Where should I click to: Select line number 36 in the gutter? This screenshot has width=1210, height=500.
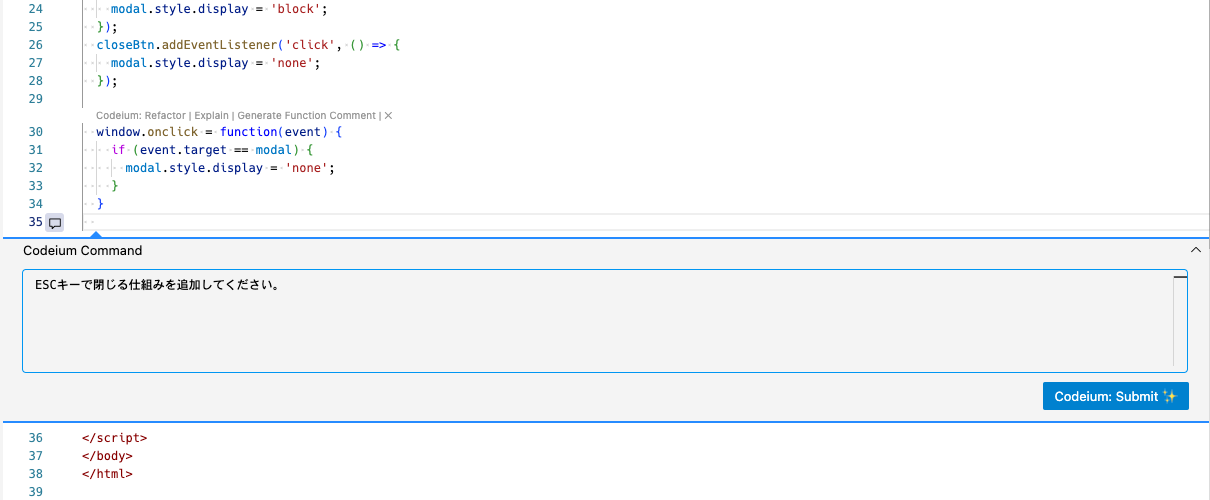pyautogui.click(x=36, y=438)
